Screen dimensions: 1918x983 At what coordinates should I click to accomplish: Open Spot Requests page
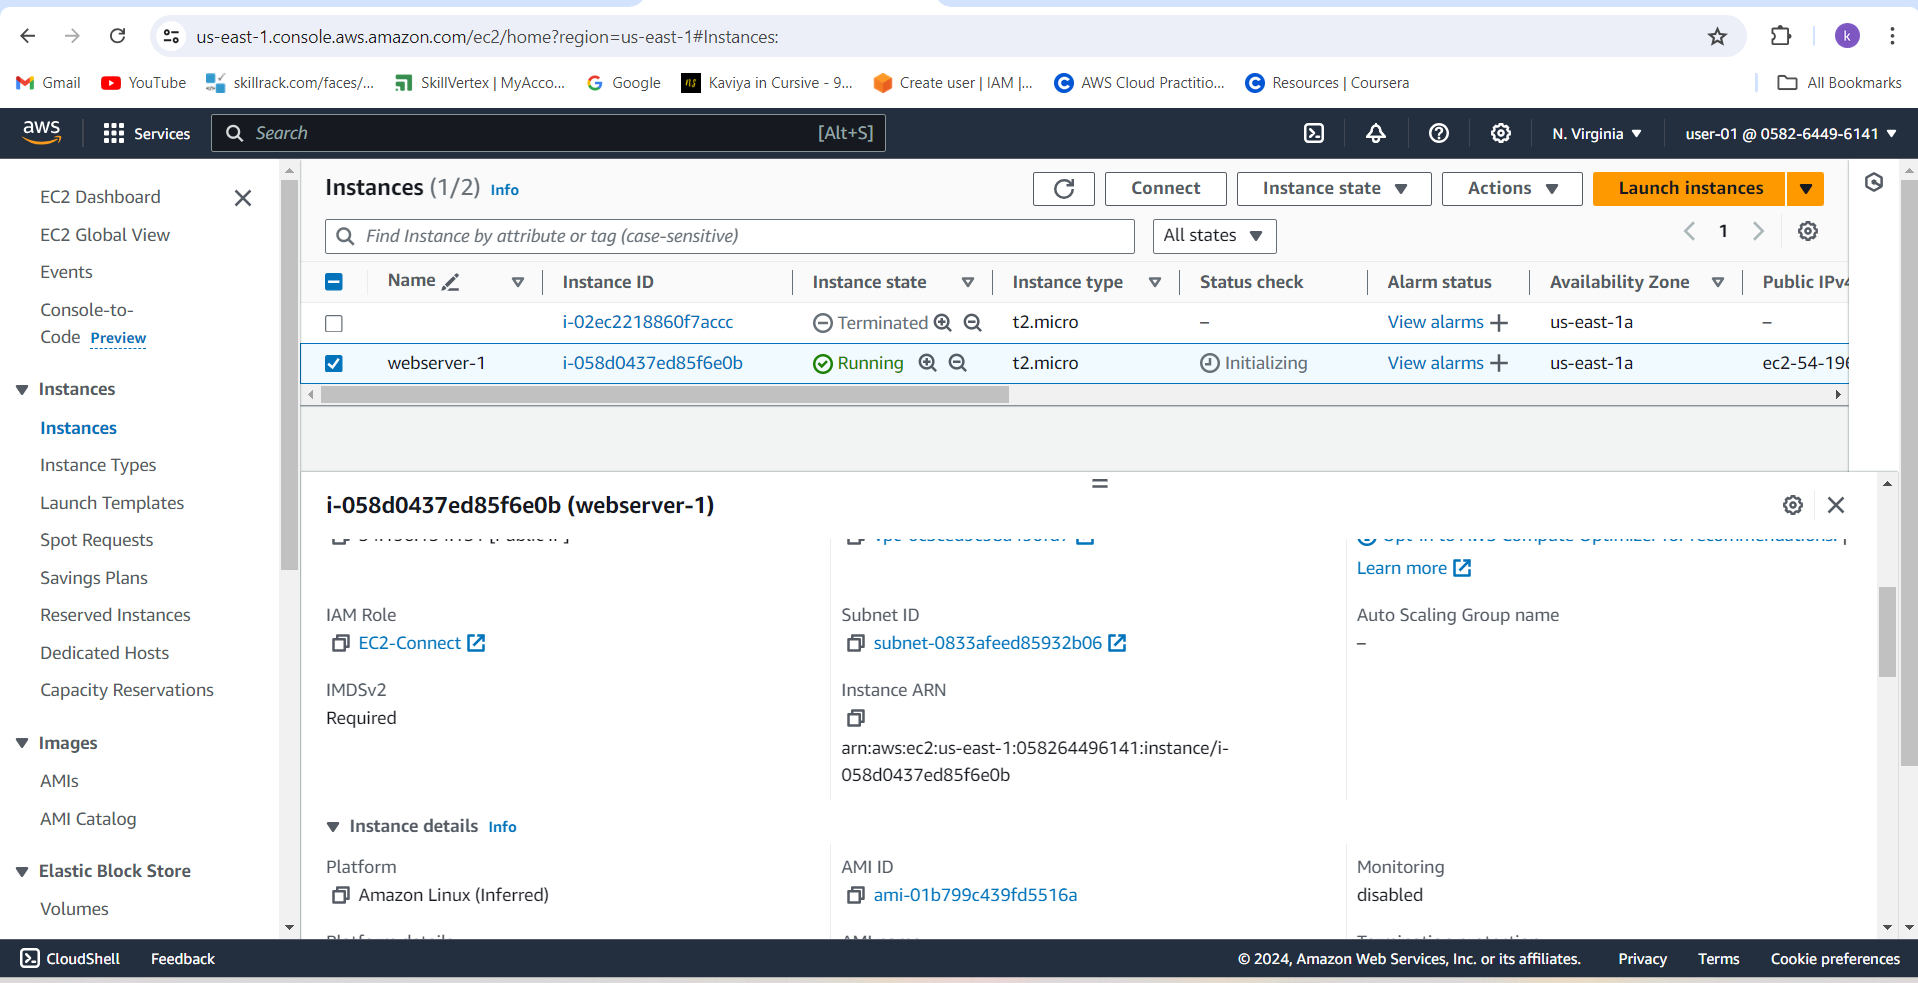coord(97,540)
